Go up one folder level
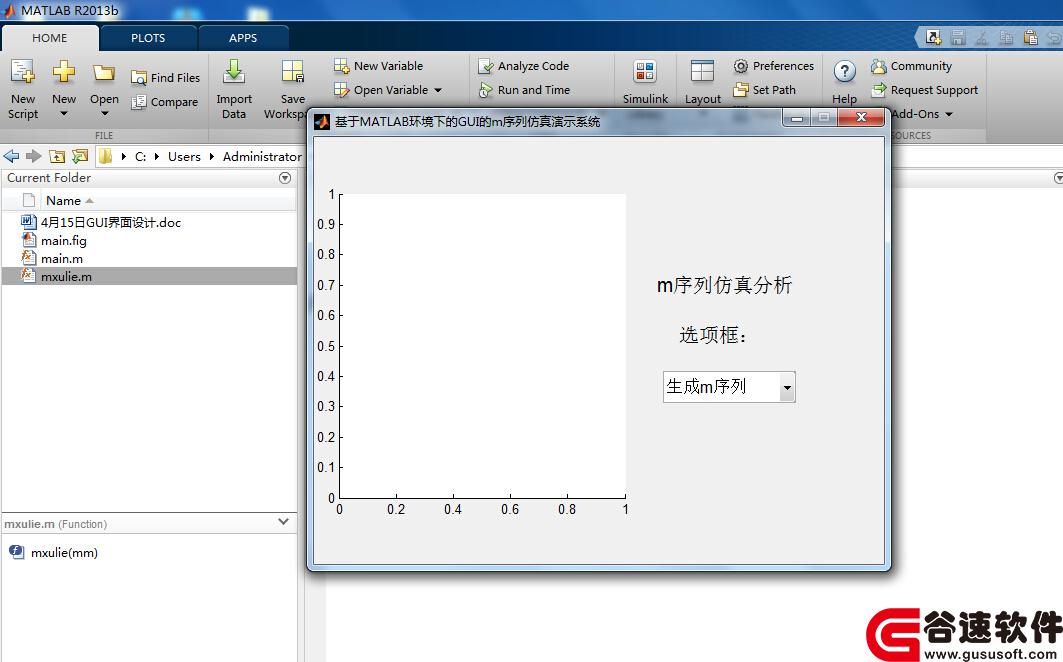The image size is (1063, 662). pos(57,157)
